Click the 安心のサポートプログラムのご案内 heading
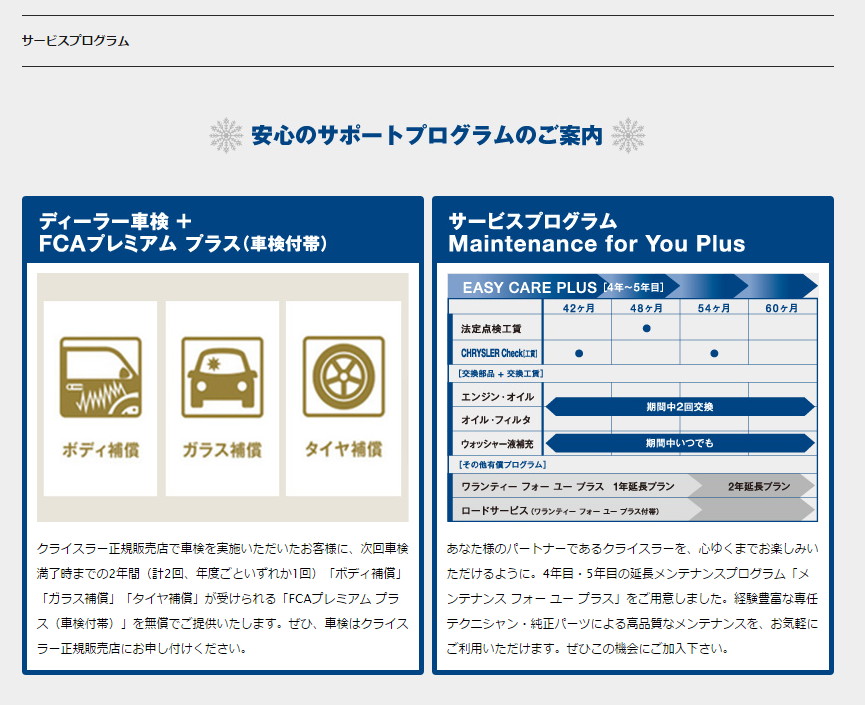 pos(427,135)
